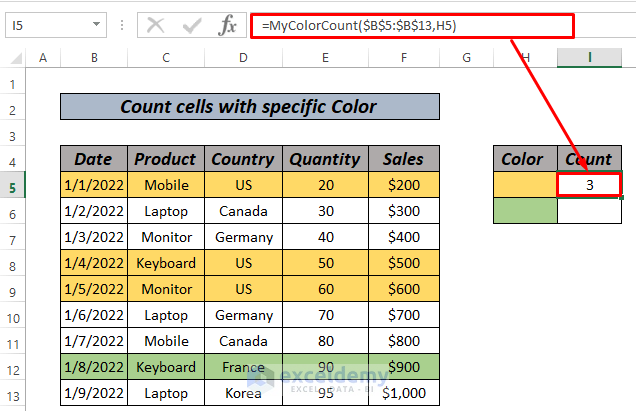This screenshot has width=636, height=411.
Task: Select the yellow color cell under Color
Action: (526, 185)
